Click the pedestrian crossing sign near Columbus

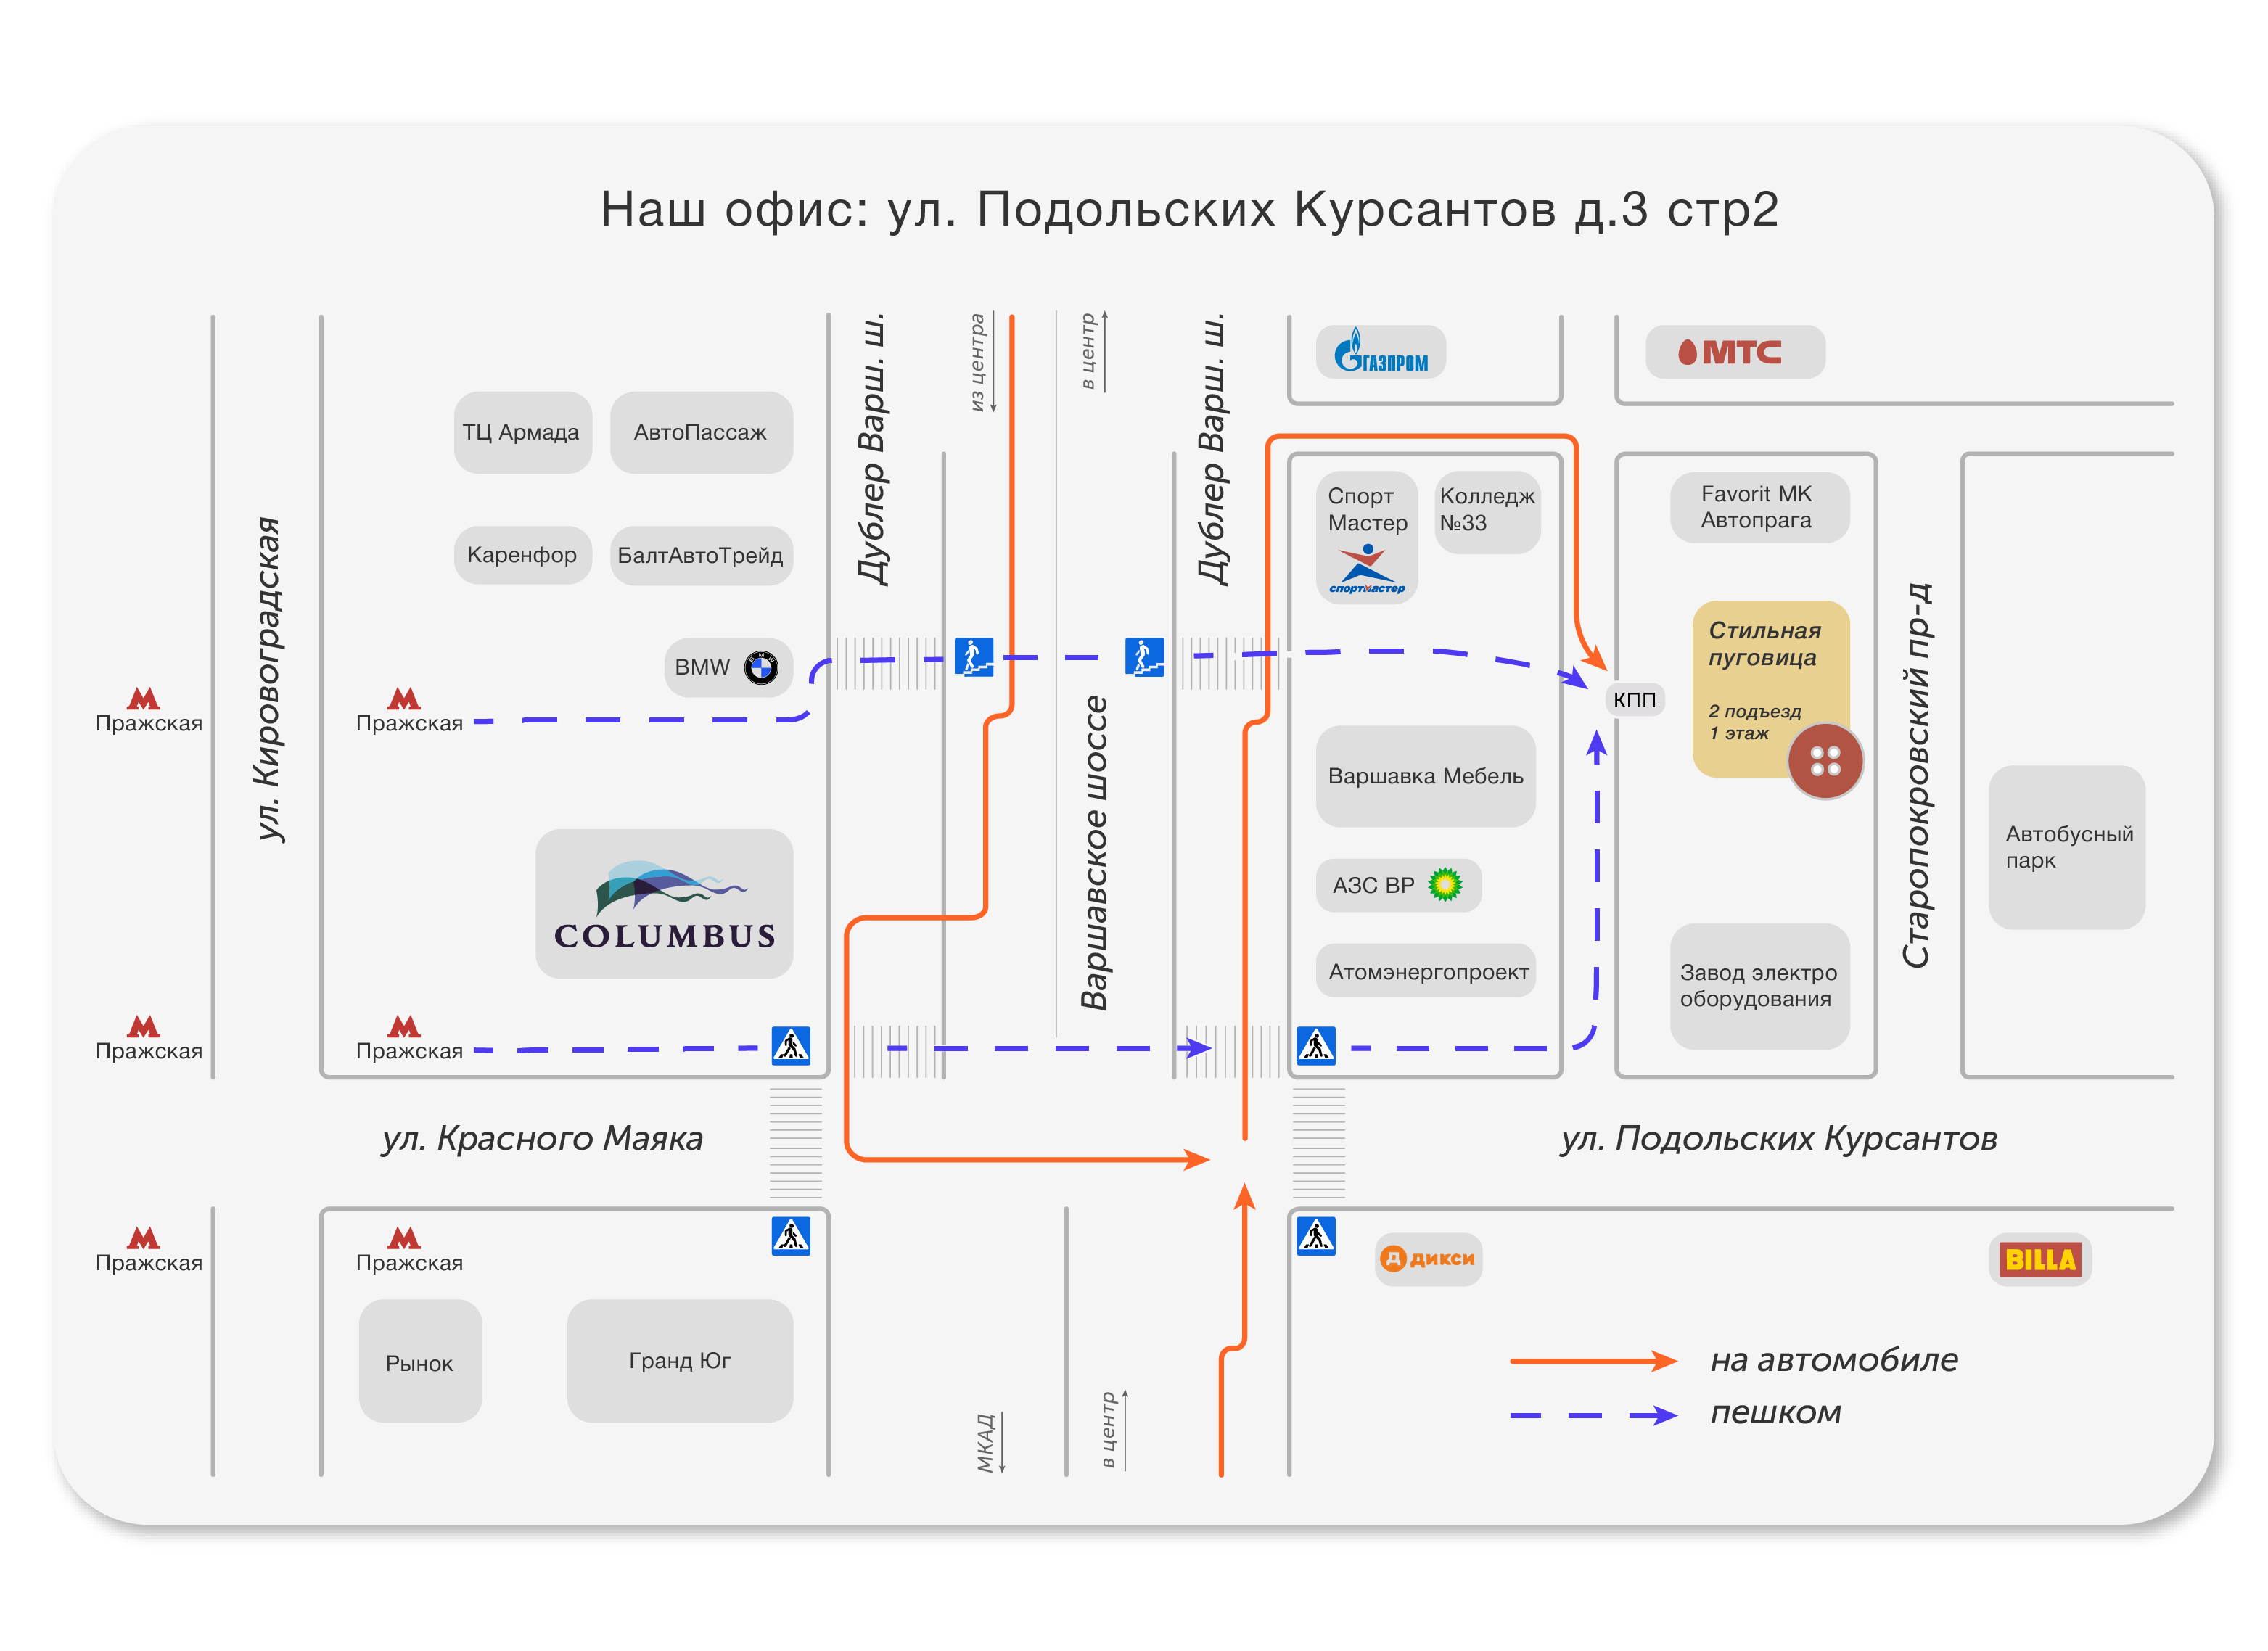pyautogui.click(x=791, y=1046)
